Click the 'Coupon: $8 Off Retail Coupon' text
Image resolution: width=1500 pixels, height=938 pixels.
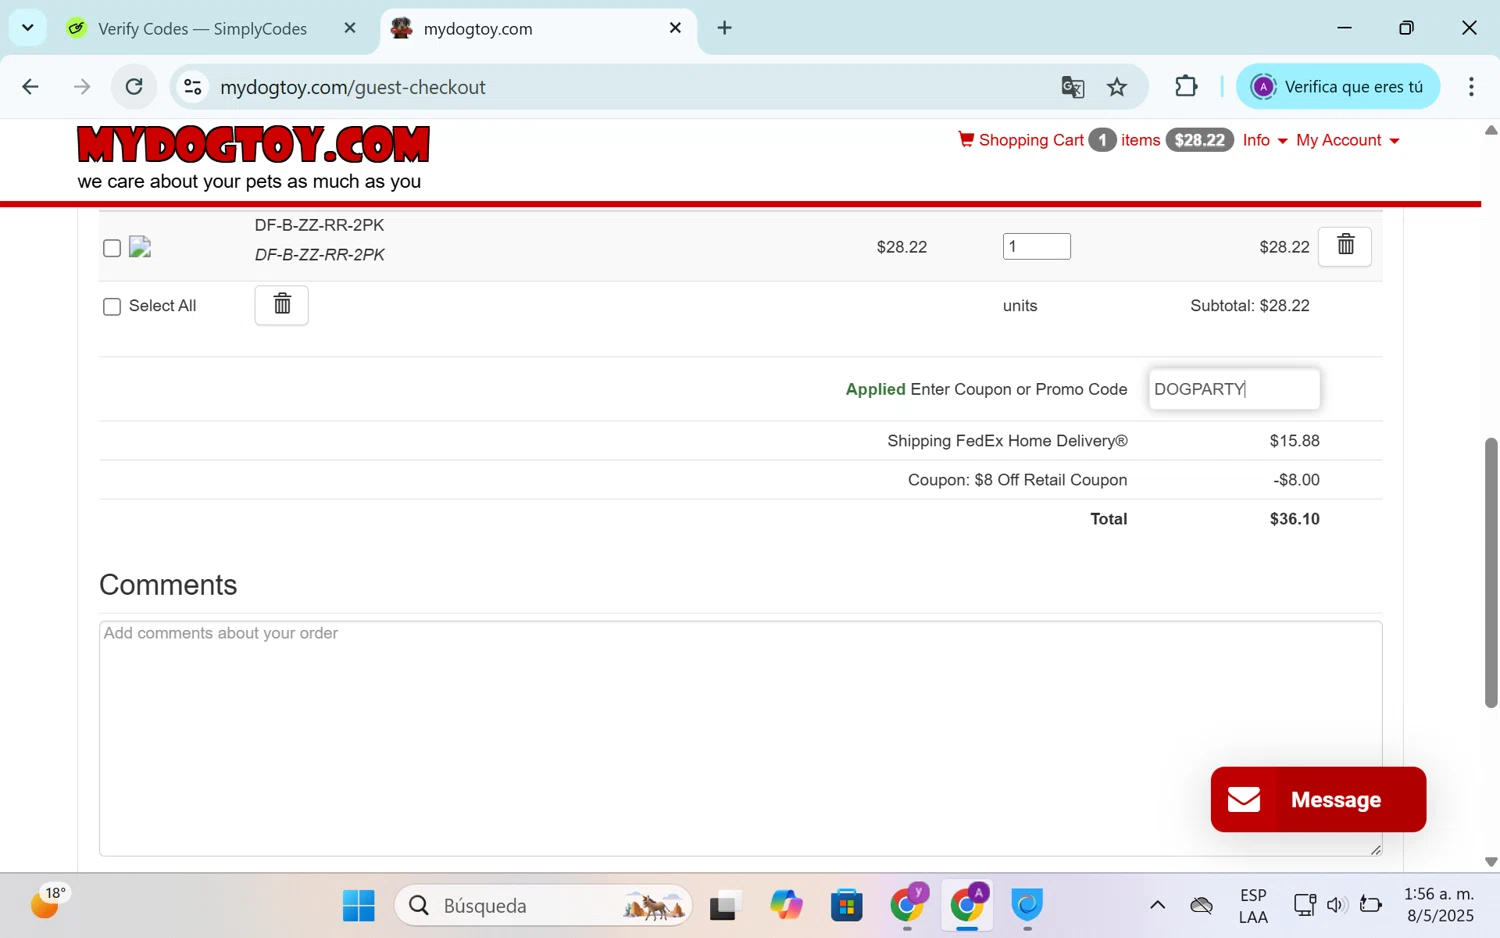pyautogui.click(x=1017, y=480)
